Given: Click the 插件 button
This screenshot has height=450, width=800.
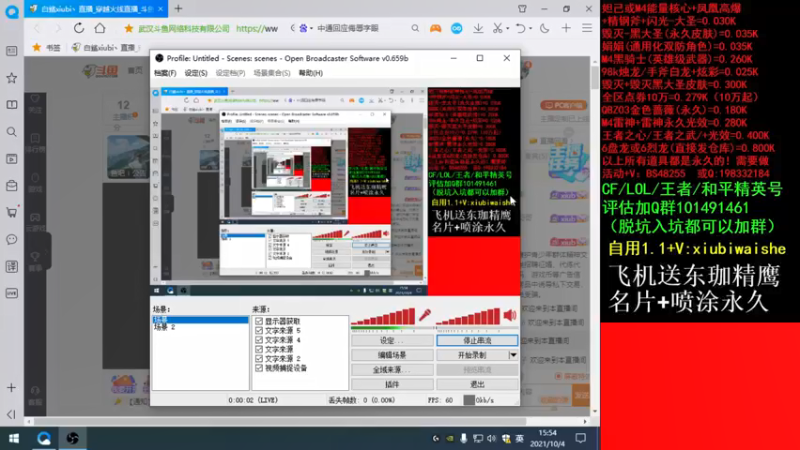Looking at the screenshot, I should [x=392, y=384].
